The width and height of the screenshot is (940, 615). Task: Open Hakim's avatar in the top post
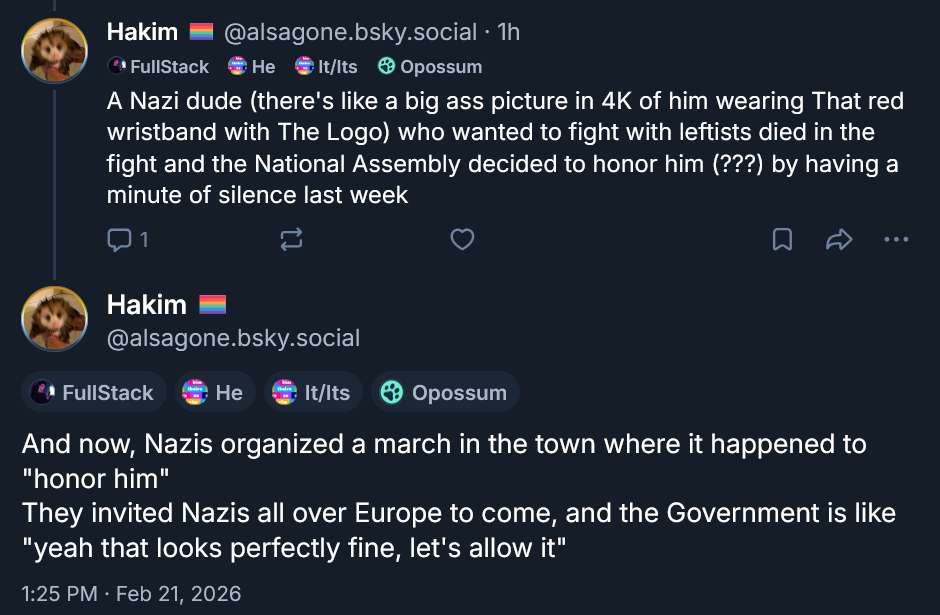54,50
